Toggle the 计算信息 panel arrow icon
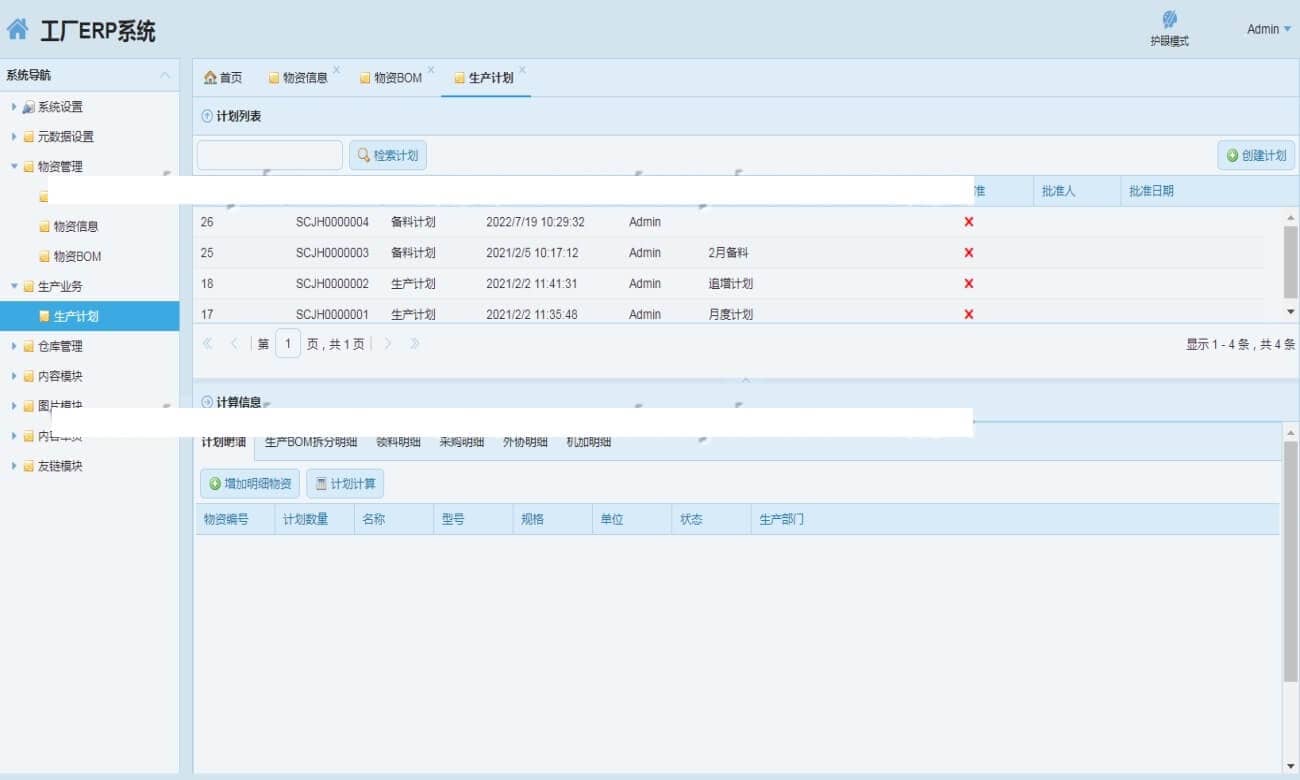 [207, 402]
